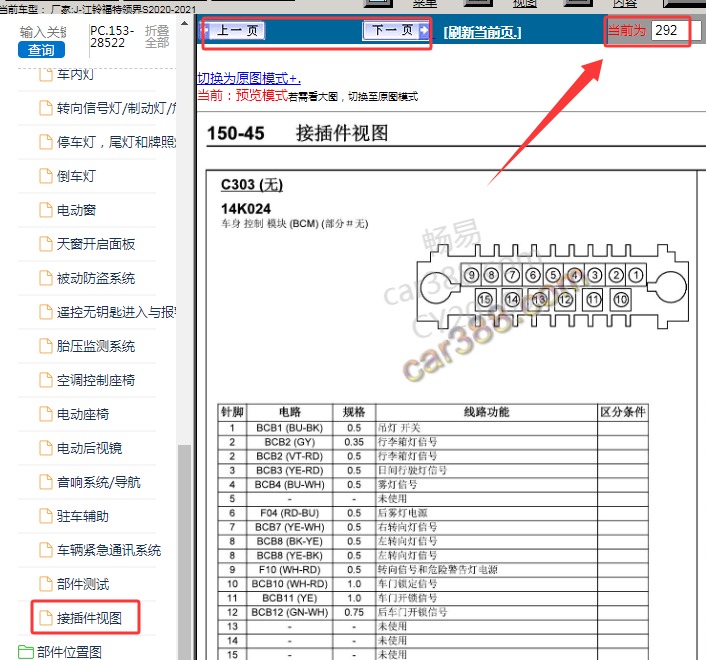This screenshot has height=660, width=706.
Task: Click the document icon beside 倒车灯
Action: tap(45, 176)
